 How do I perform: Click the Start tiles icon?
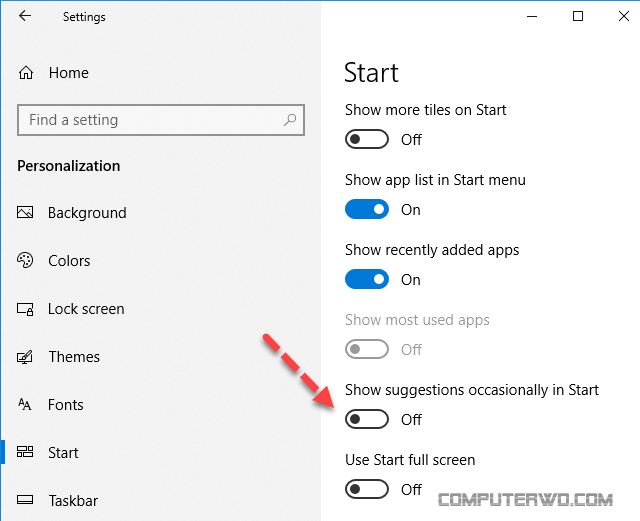[x=25, y=452]
